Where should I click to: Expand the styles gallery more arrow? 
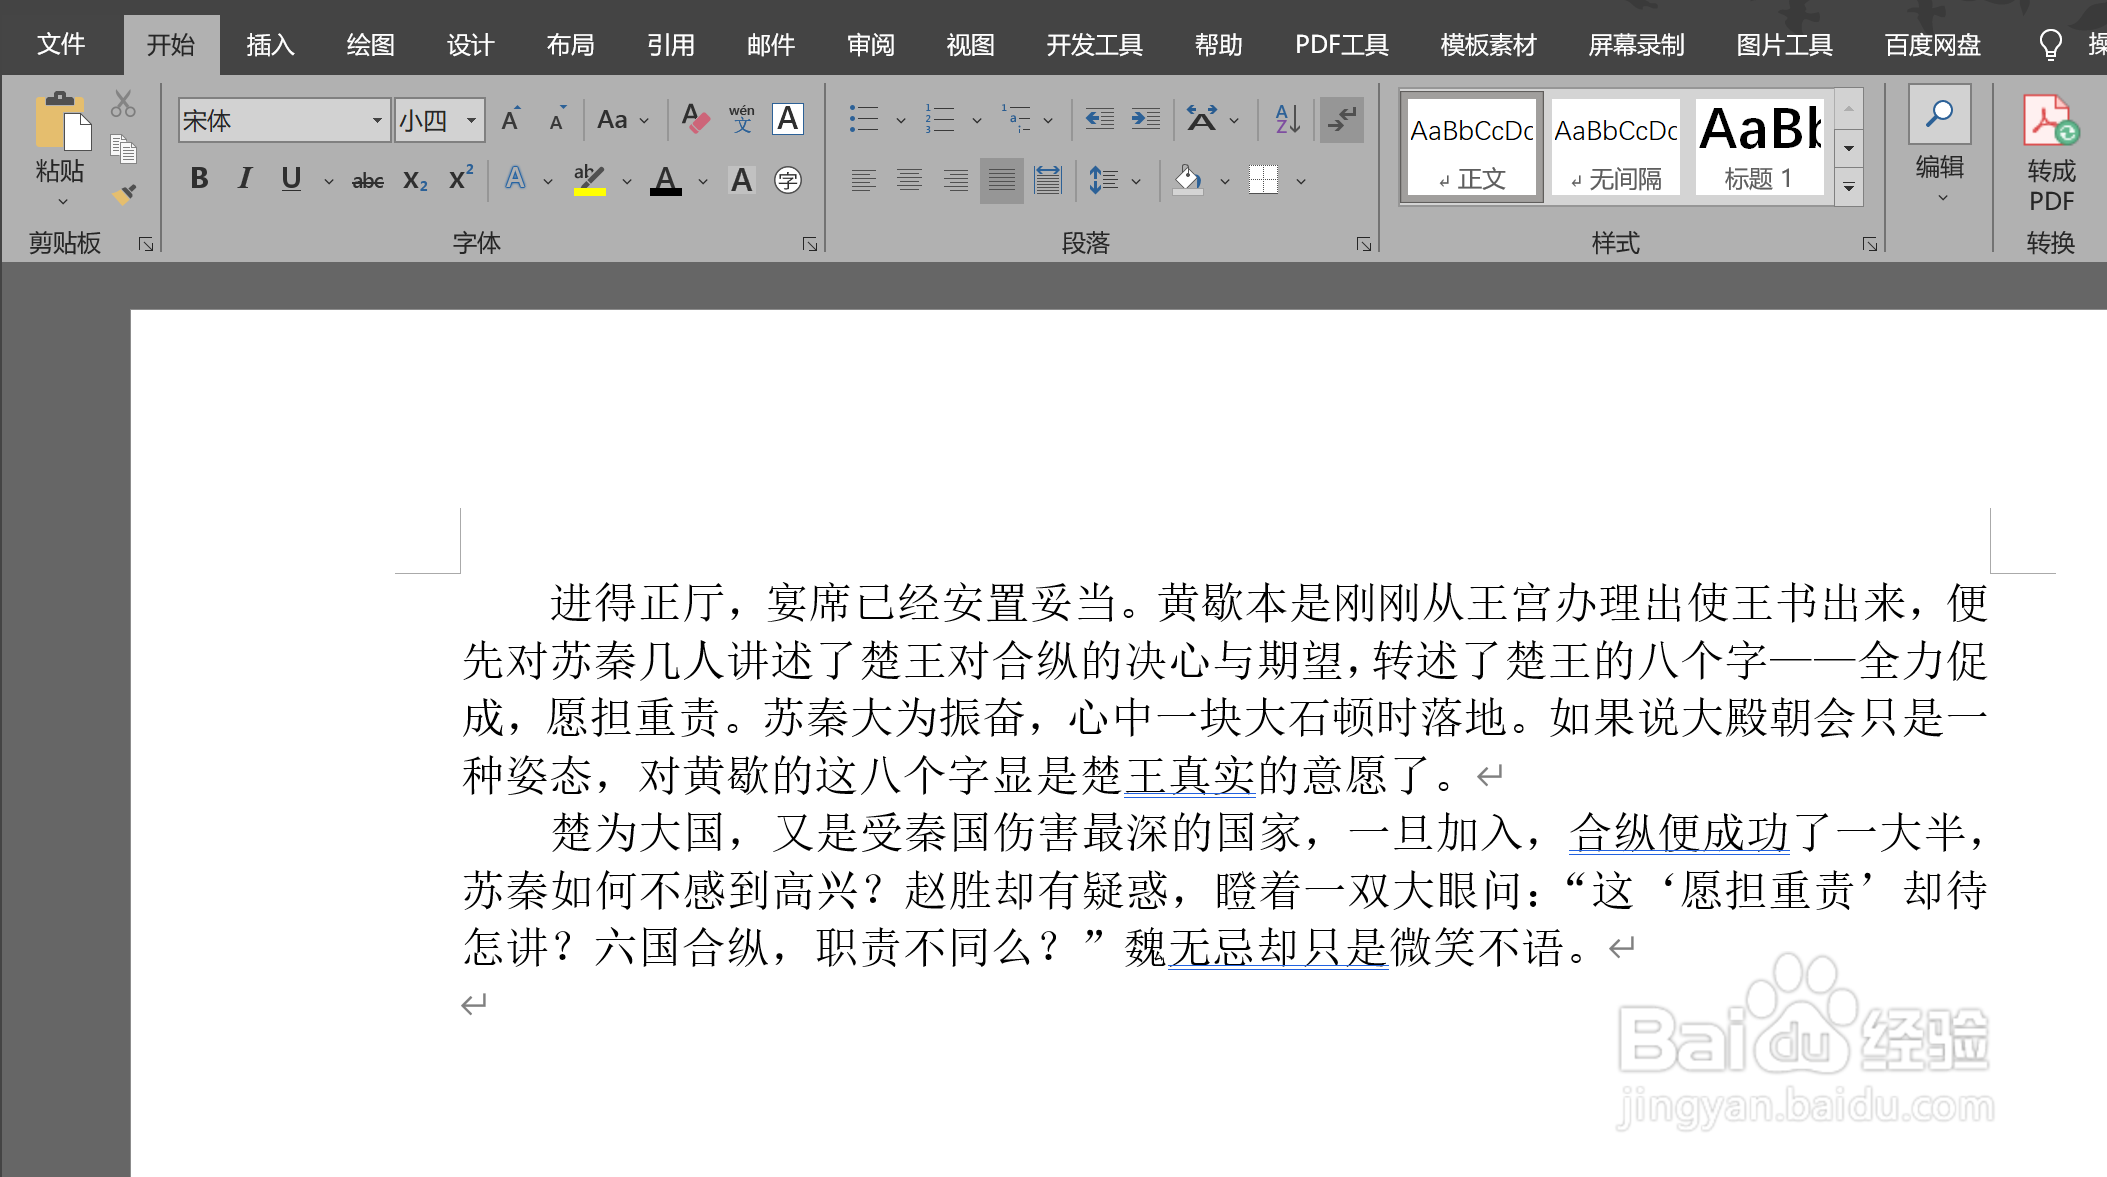point(1849,188)
